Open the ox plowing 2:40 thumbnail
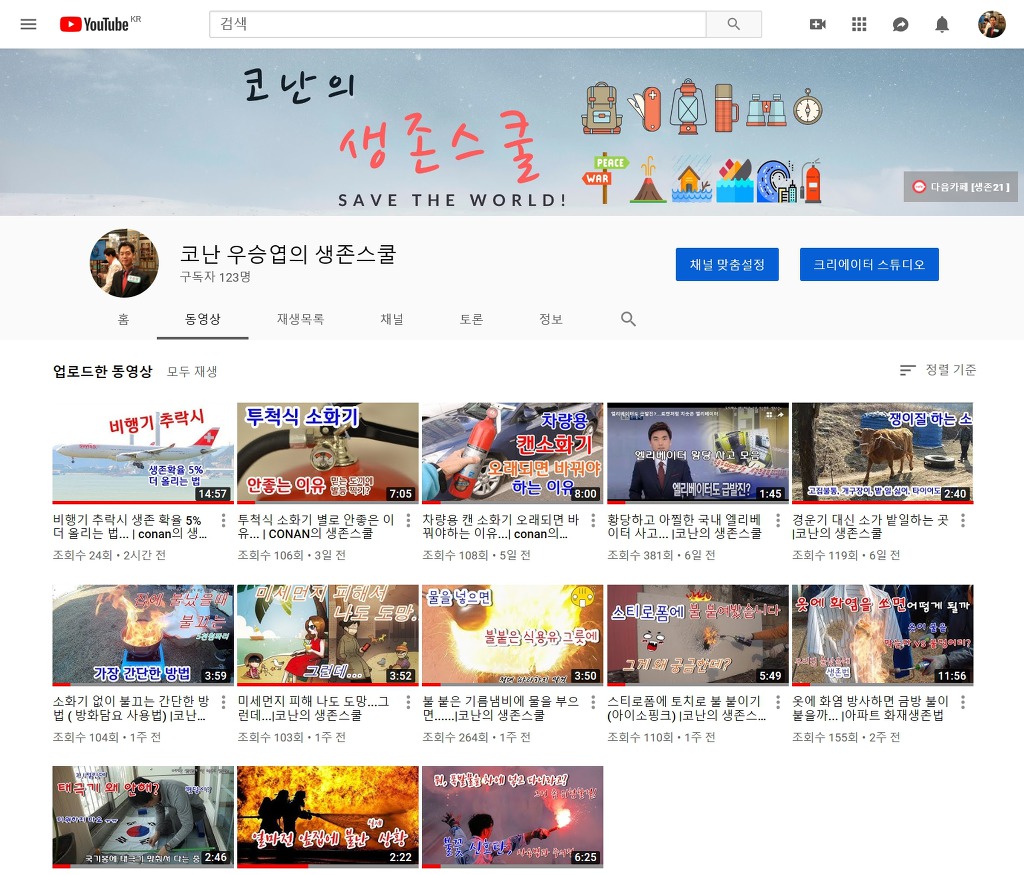 pos(882,453)
